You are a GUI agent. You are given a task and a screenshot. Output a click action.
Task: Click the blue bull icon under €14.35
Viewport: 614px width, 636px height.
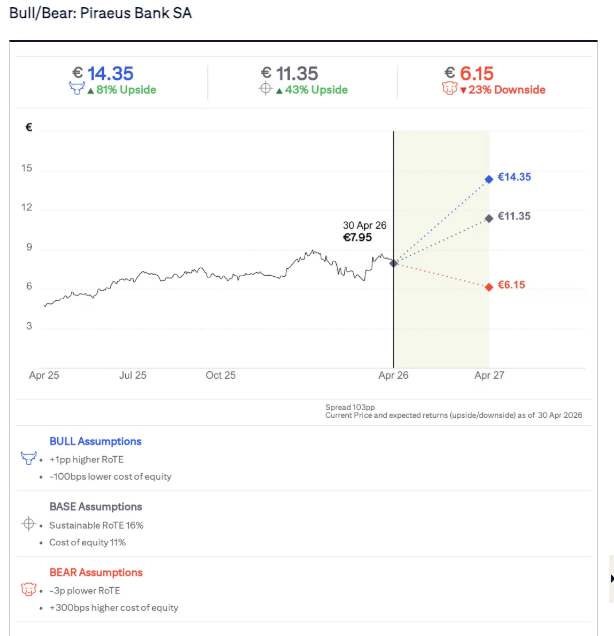coord(77,88)
